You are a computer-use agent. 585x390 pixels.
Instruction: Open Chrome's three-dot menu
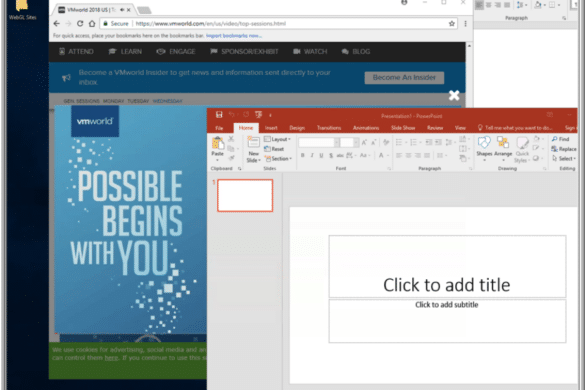pyautogui.click(x=465, y=24)
